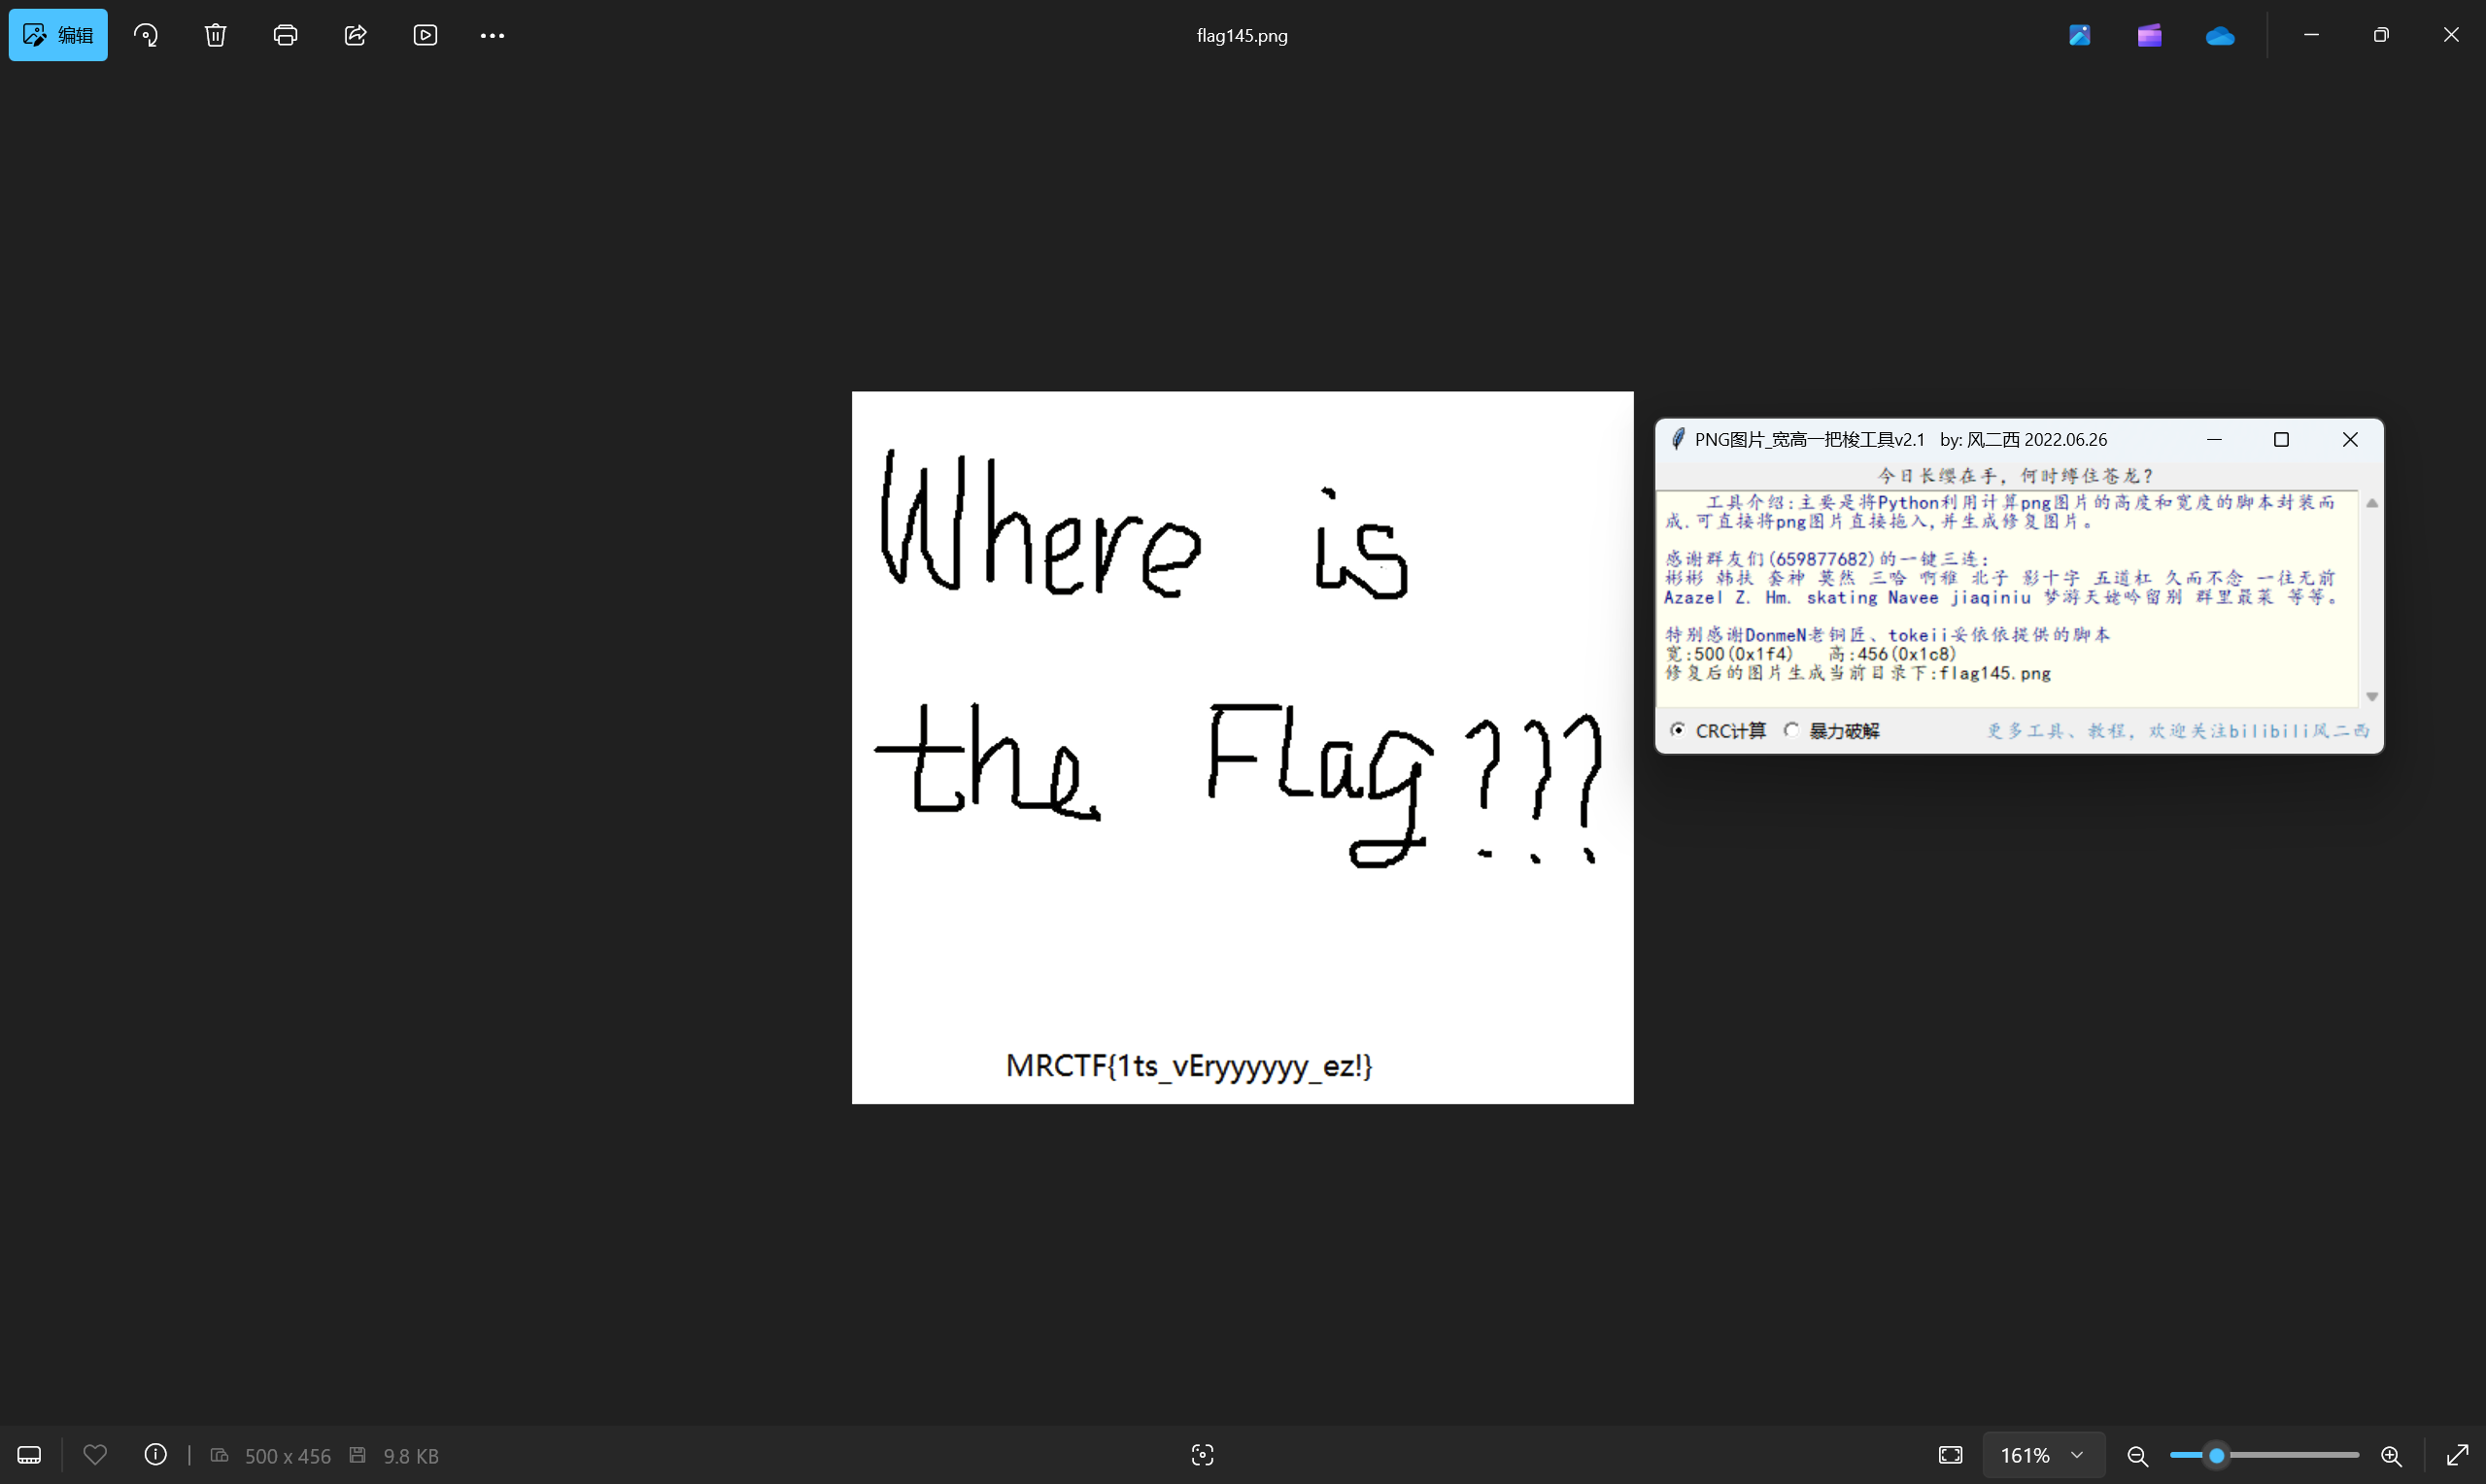Click the 宽:500(0x1f4) result text
The image size is (2486, 1484).
pos(1729,654)
